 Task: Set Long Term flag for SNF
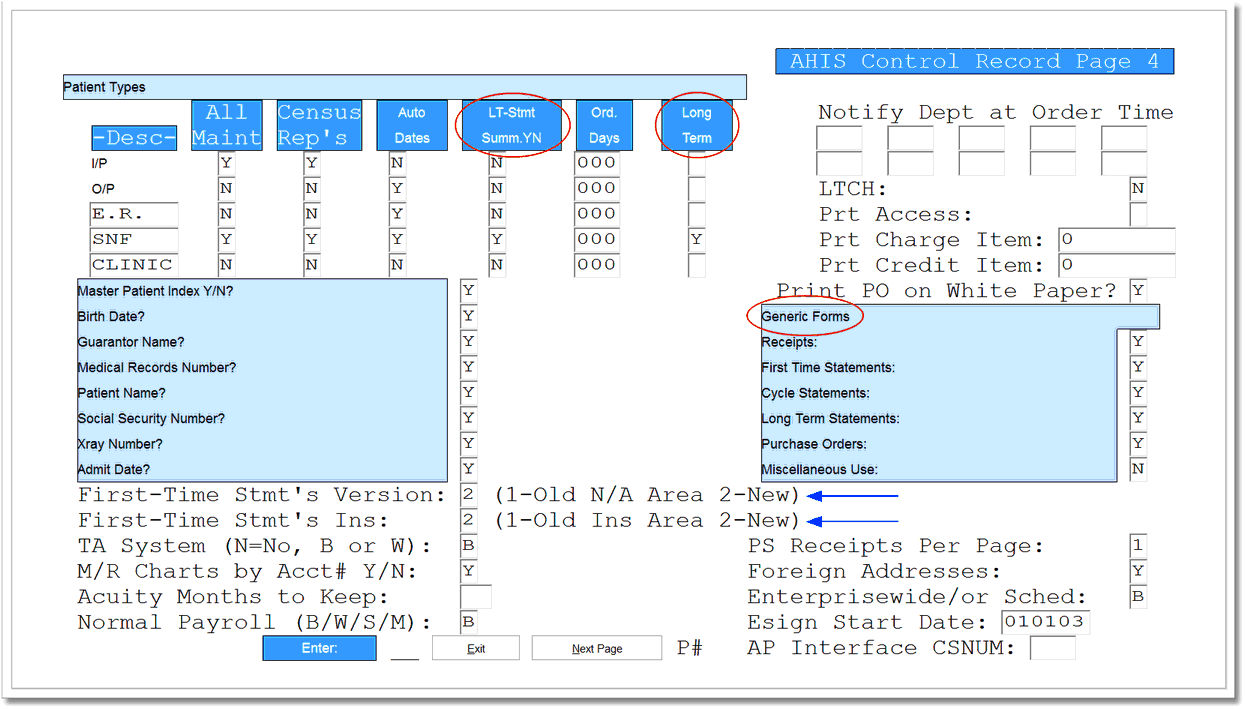click(696, 240)
